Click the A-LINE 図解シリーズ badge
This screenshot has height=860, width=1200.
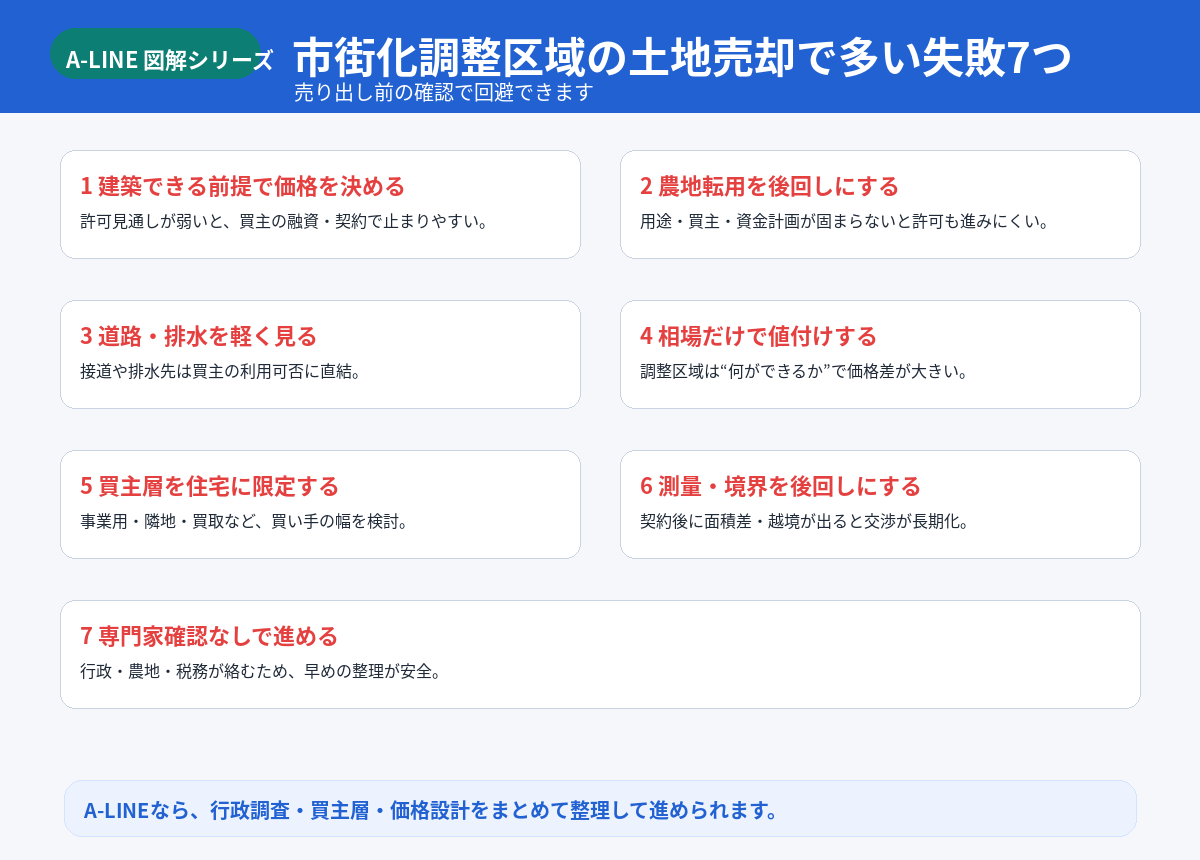click(x=156, y=55)
